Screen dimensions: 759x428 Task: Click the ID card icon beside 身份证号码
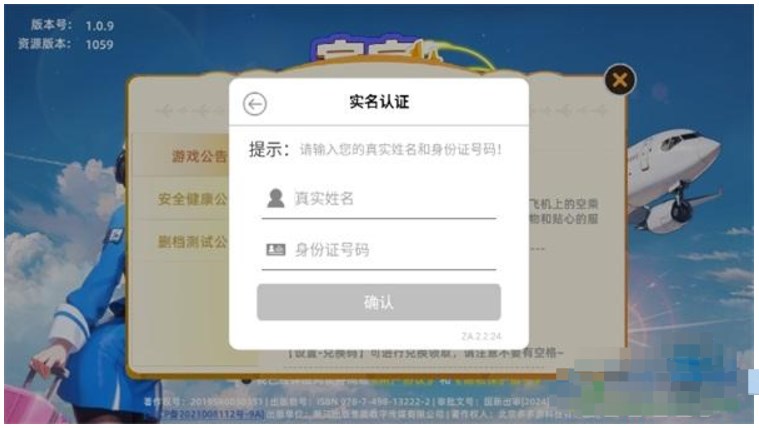(275, 250)
